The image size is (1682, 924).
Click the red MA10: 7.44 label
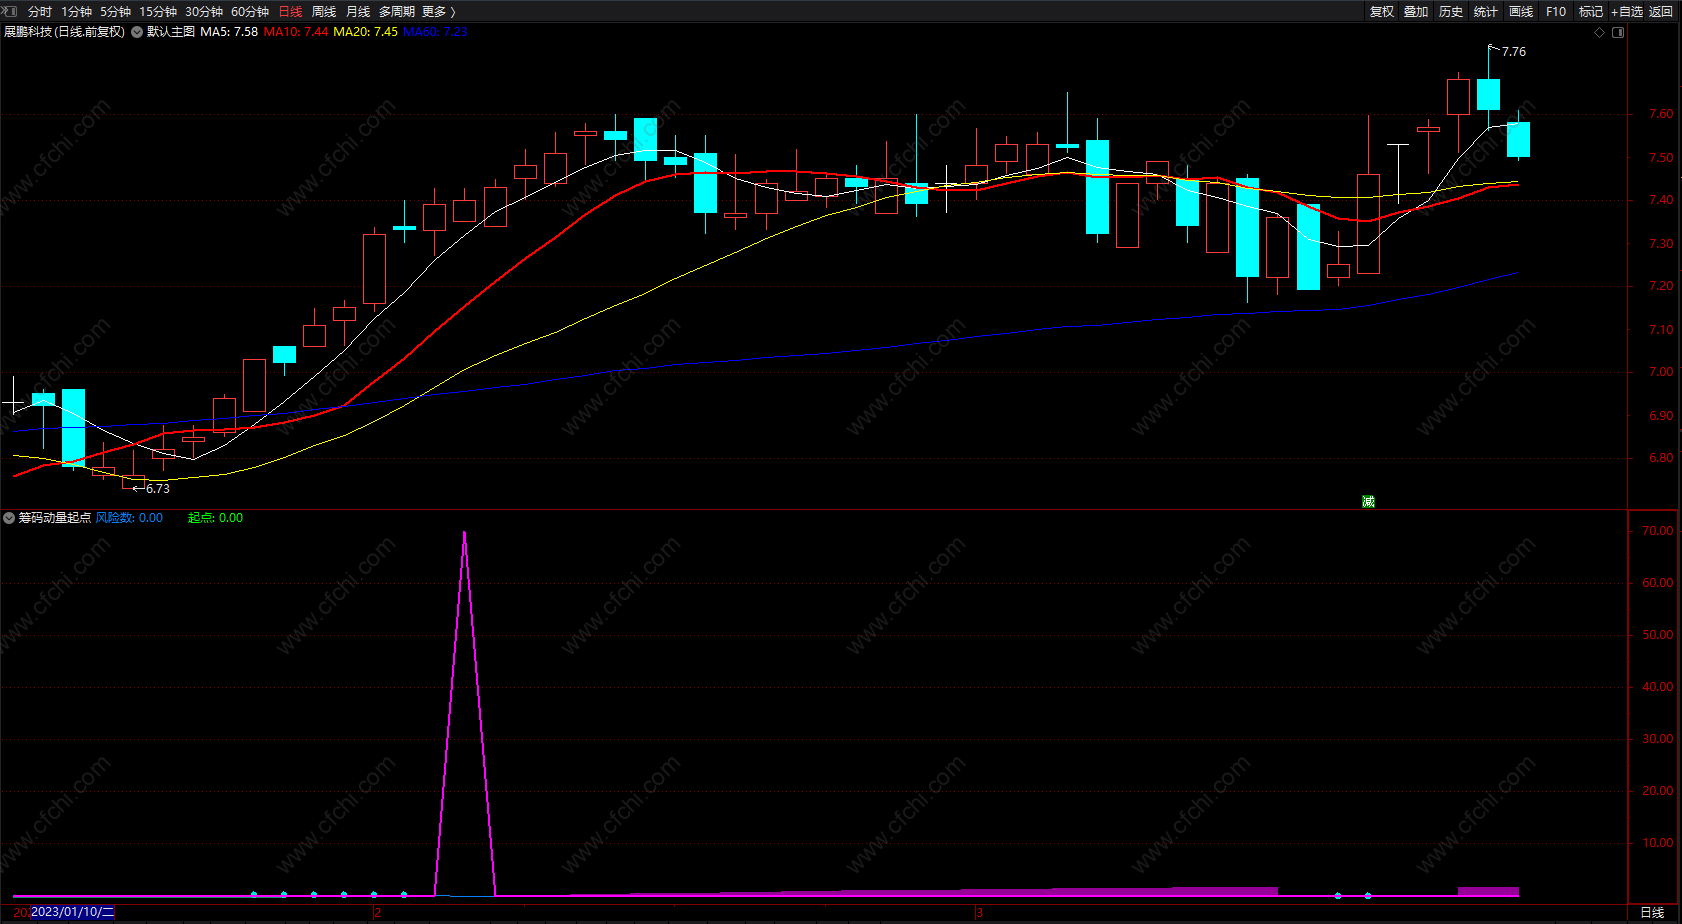pos(296,32)
